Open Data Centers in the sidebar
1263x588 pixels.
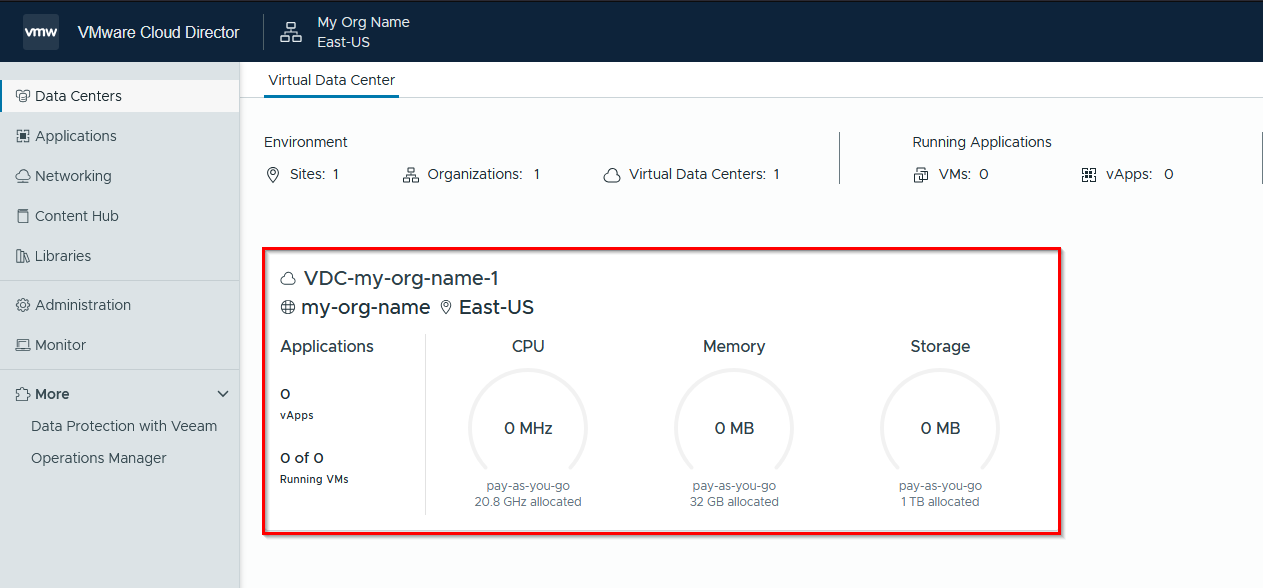coord(120,96)
